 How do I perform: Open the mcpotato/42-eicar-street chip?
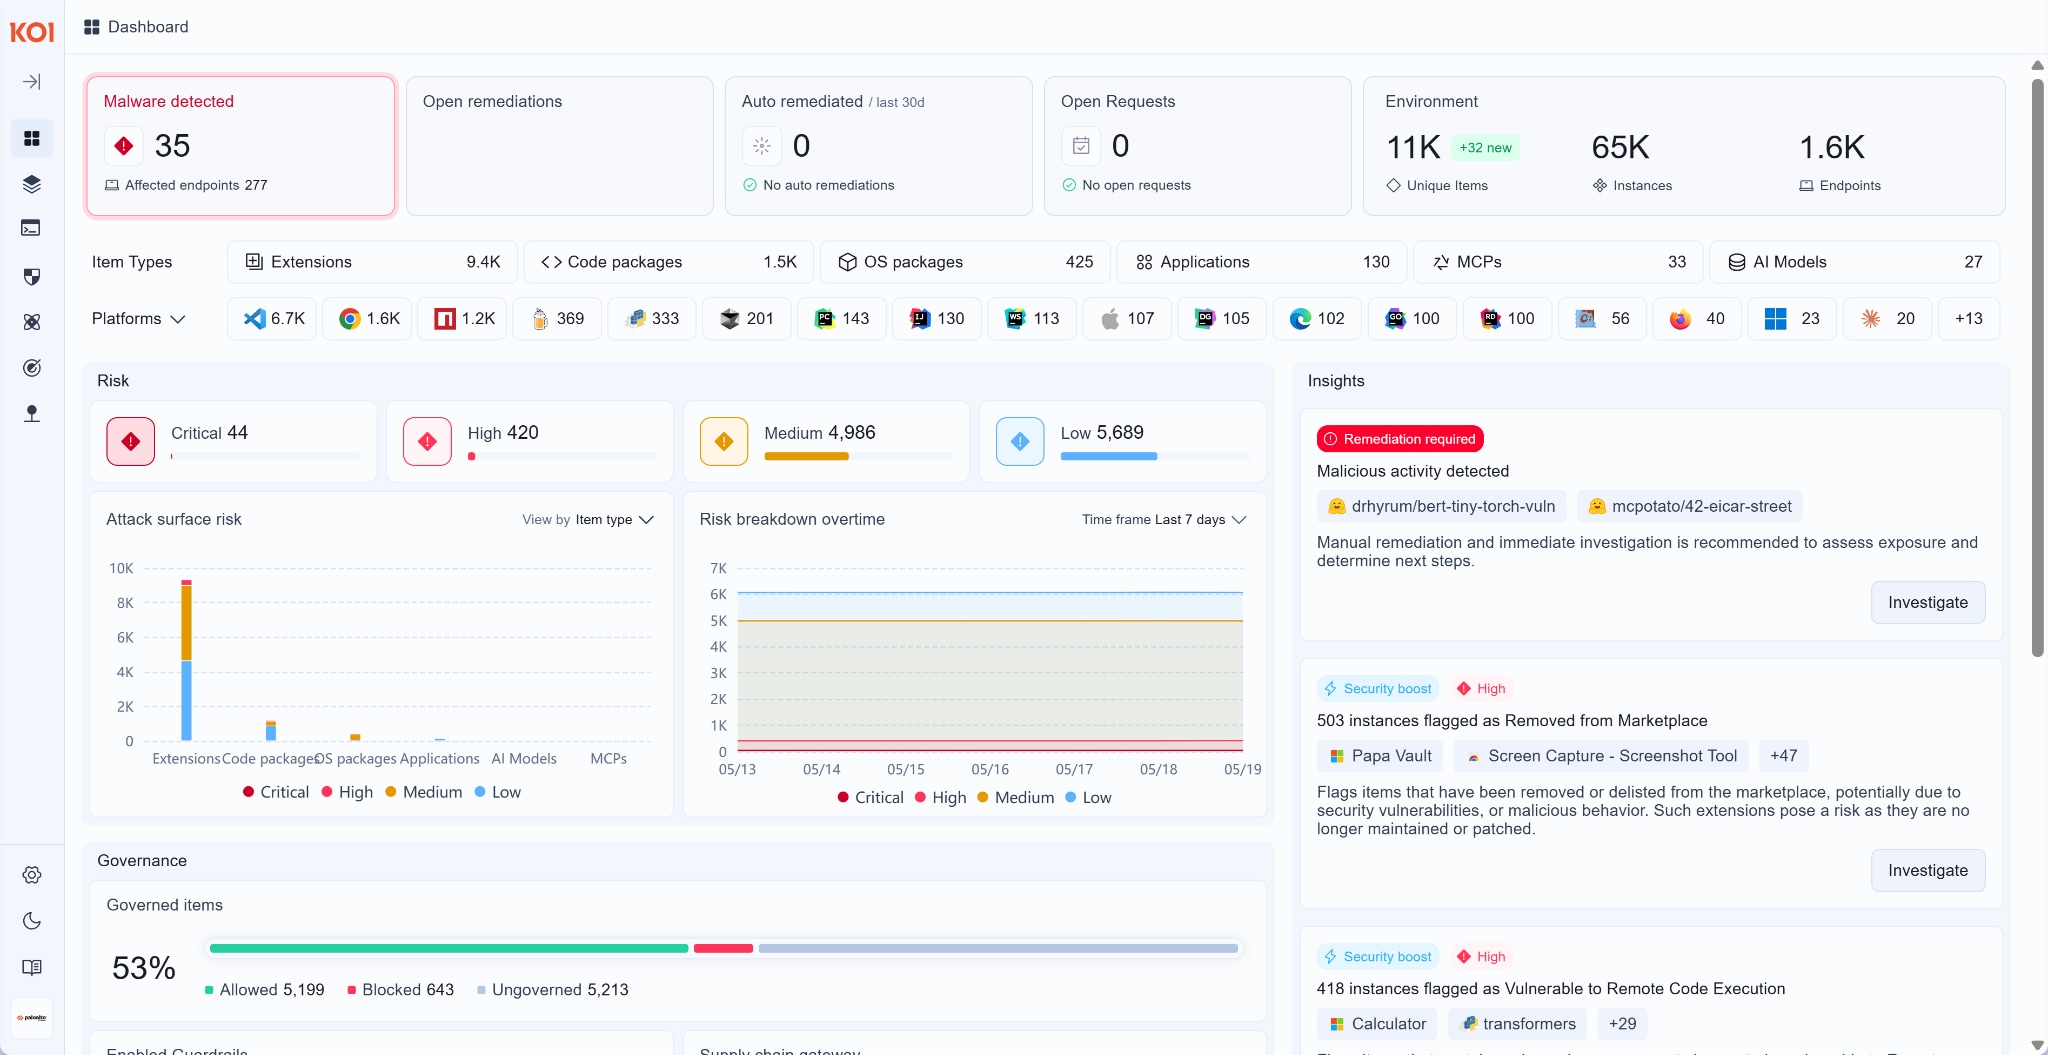[1690, 507]
